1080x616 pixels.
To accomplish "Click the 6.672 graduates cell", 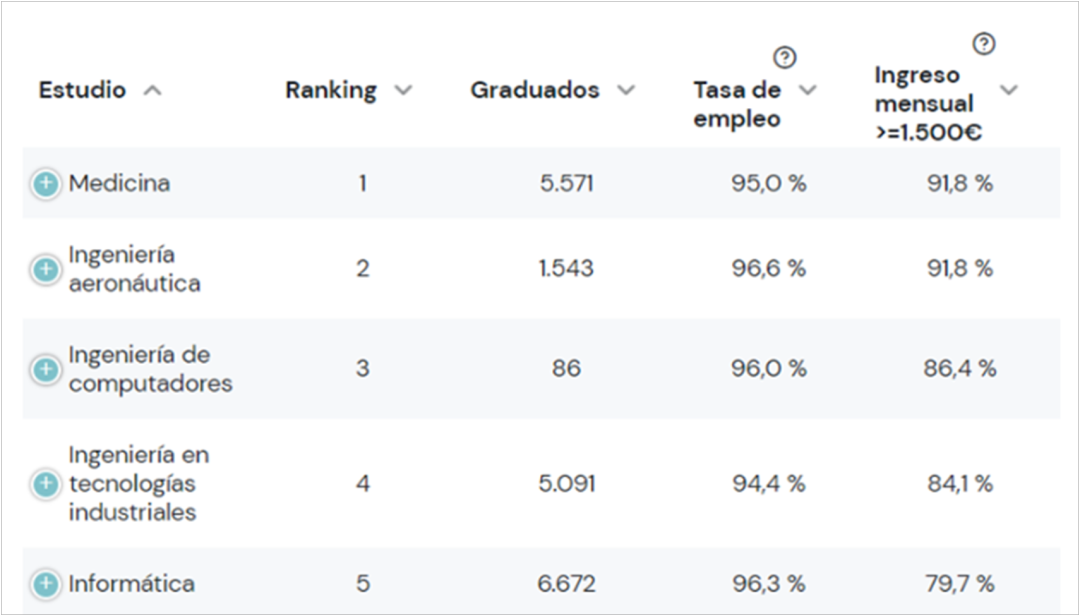I will [x=566, y=584].
